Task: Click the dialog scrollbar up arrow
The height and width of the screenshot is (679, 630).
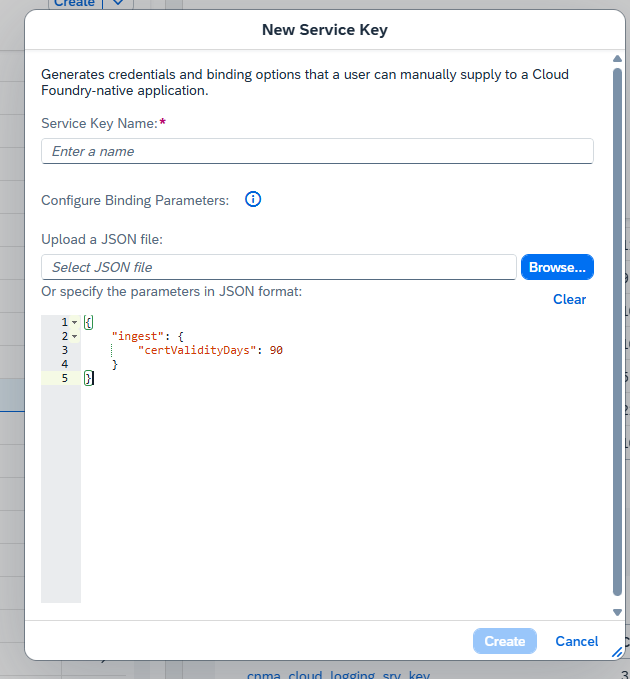Action: click(x=617, y=58)
